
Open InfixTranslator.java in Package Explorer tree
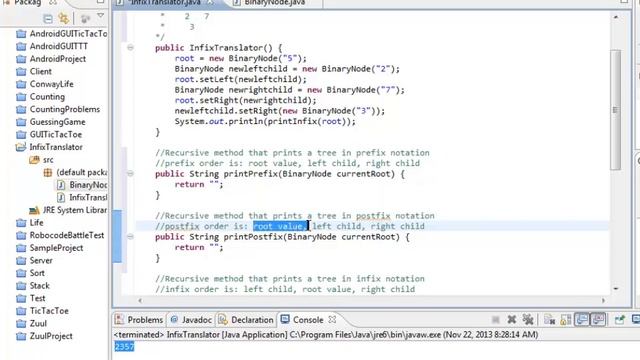coord(82,198)
